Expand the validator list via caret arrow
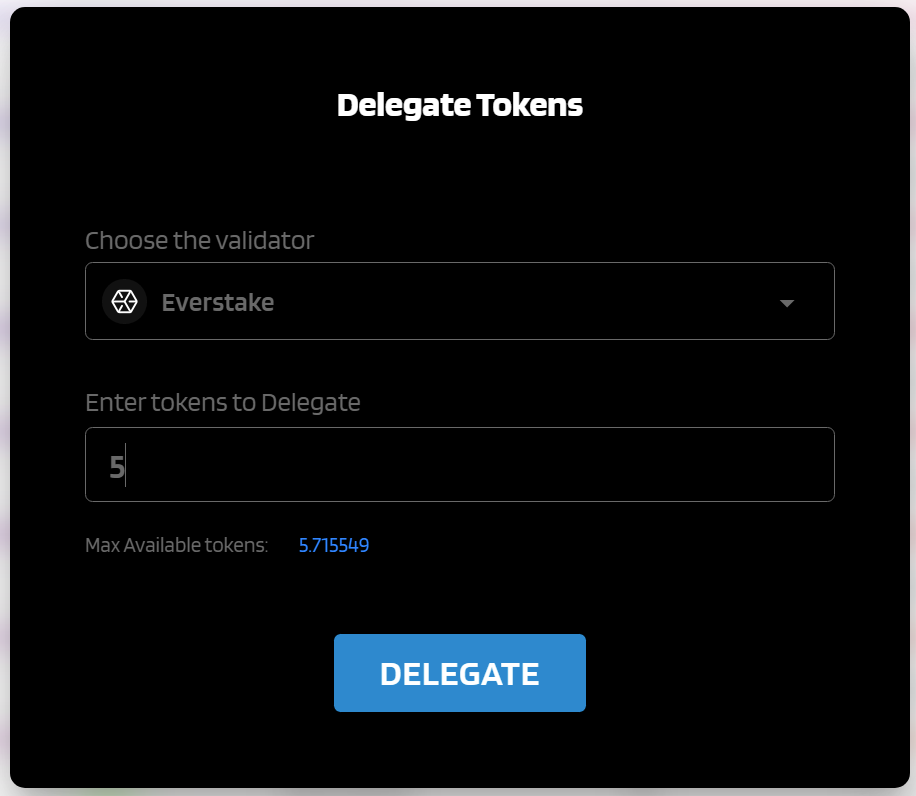Screen dimensions: 916x796 click(787, 303)
